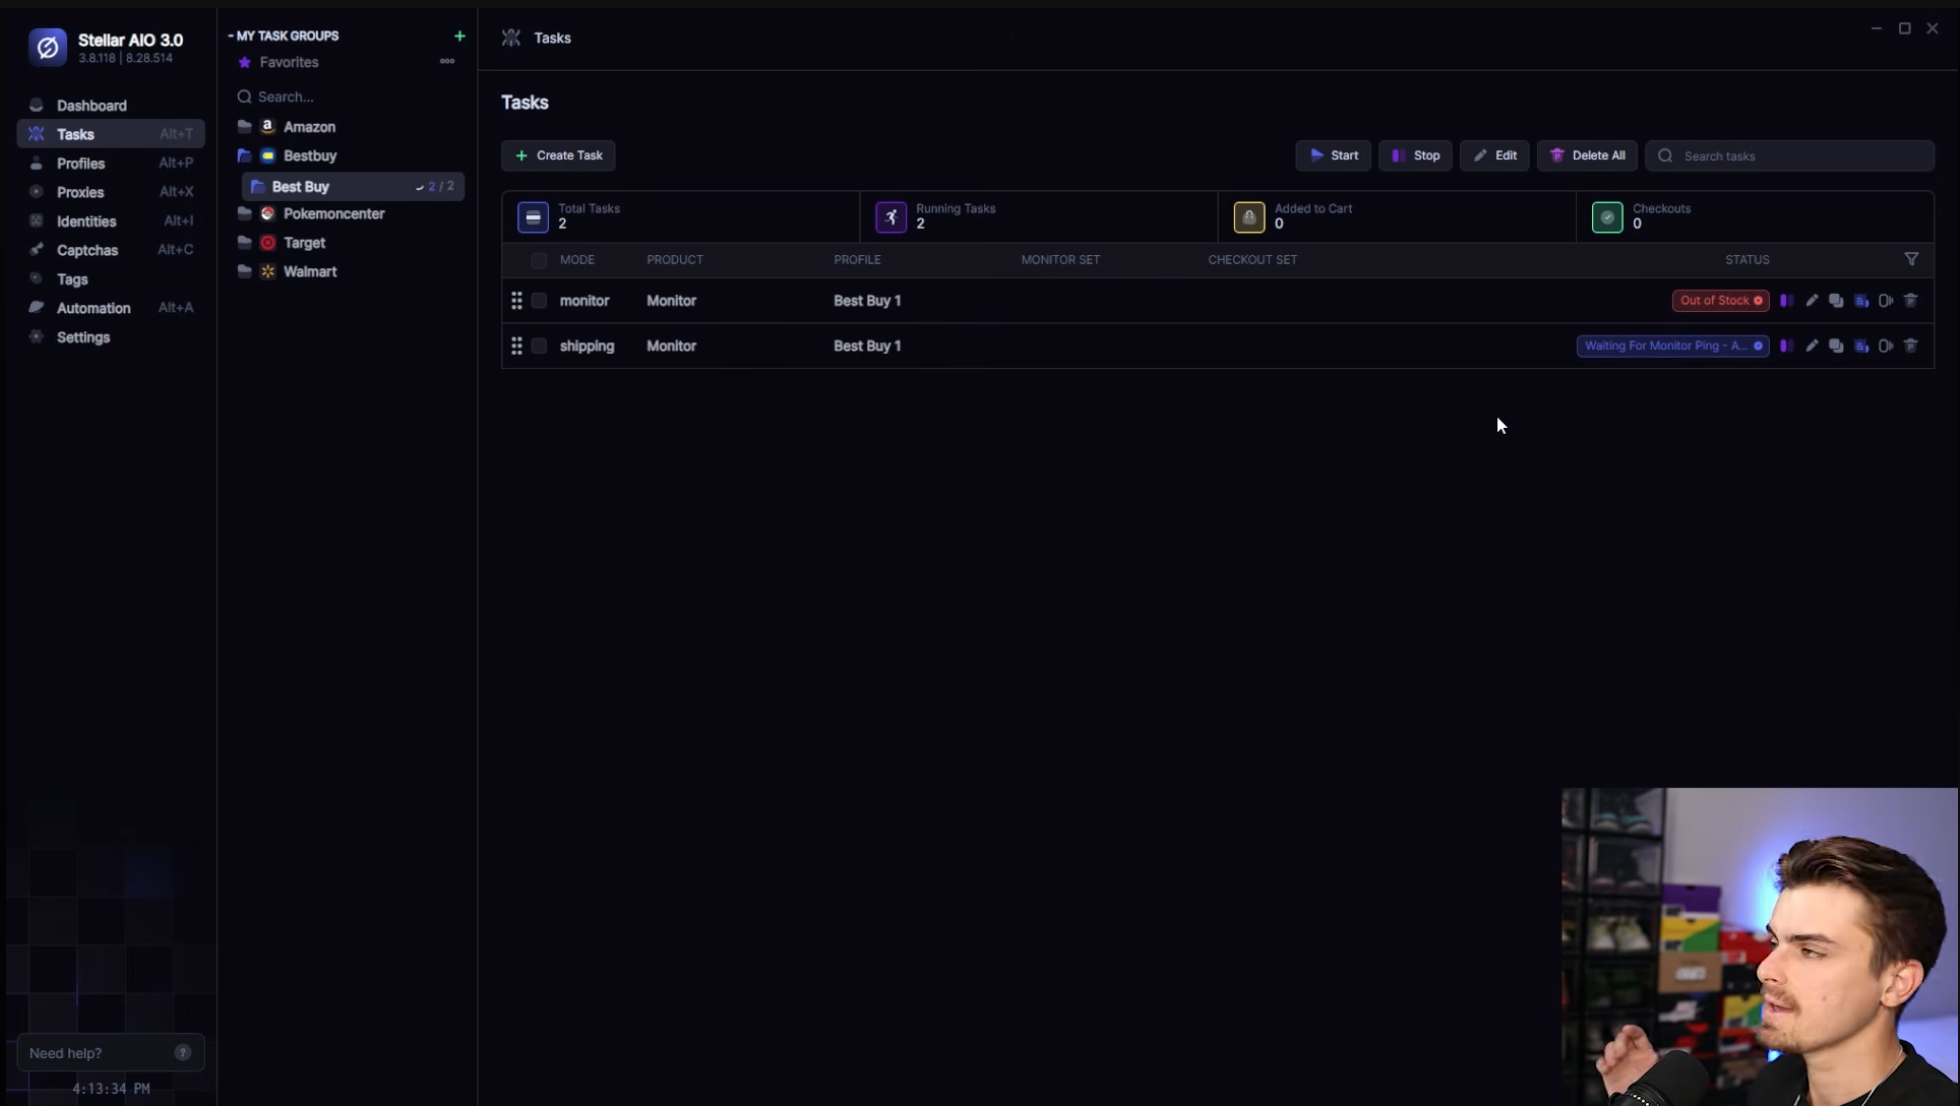Click Delete All button

point(1587,155)
